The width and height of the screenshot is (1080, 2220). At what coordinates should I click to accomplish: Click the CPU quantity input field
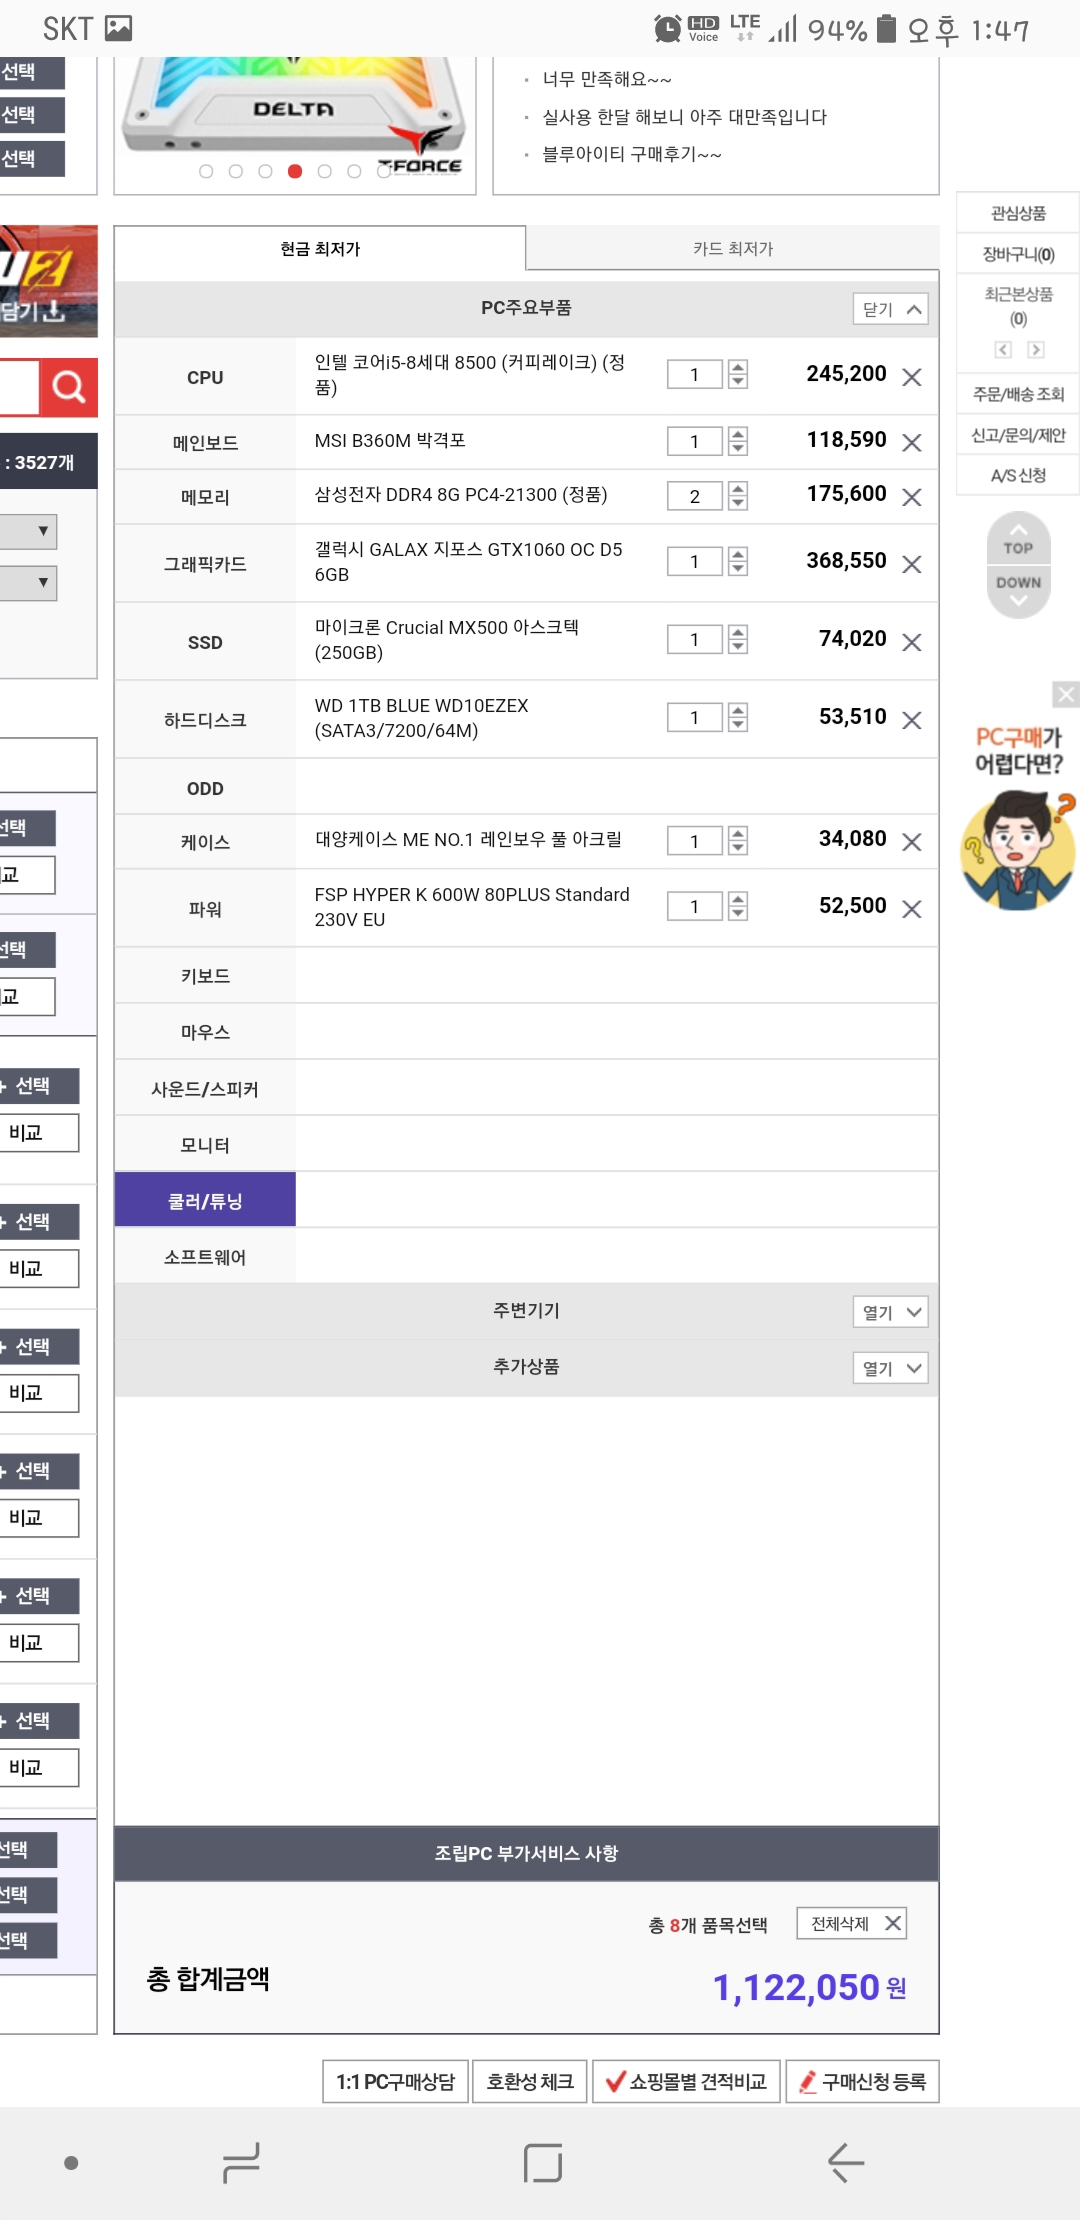(x=694, y=375)
